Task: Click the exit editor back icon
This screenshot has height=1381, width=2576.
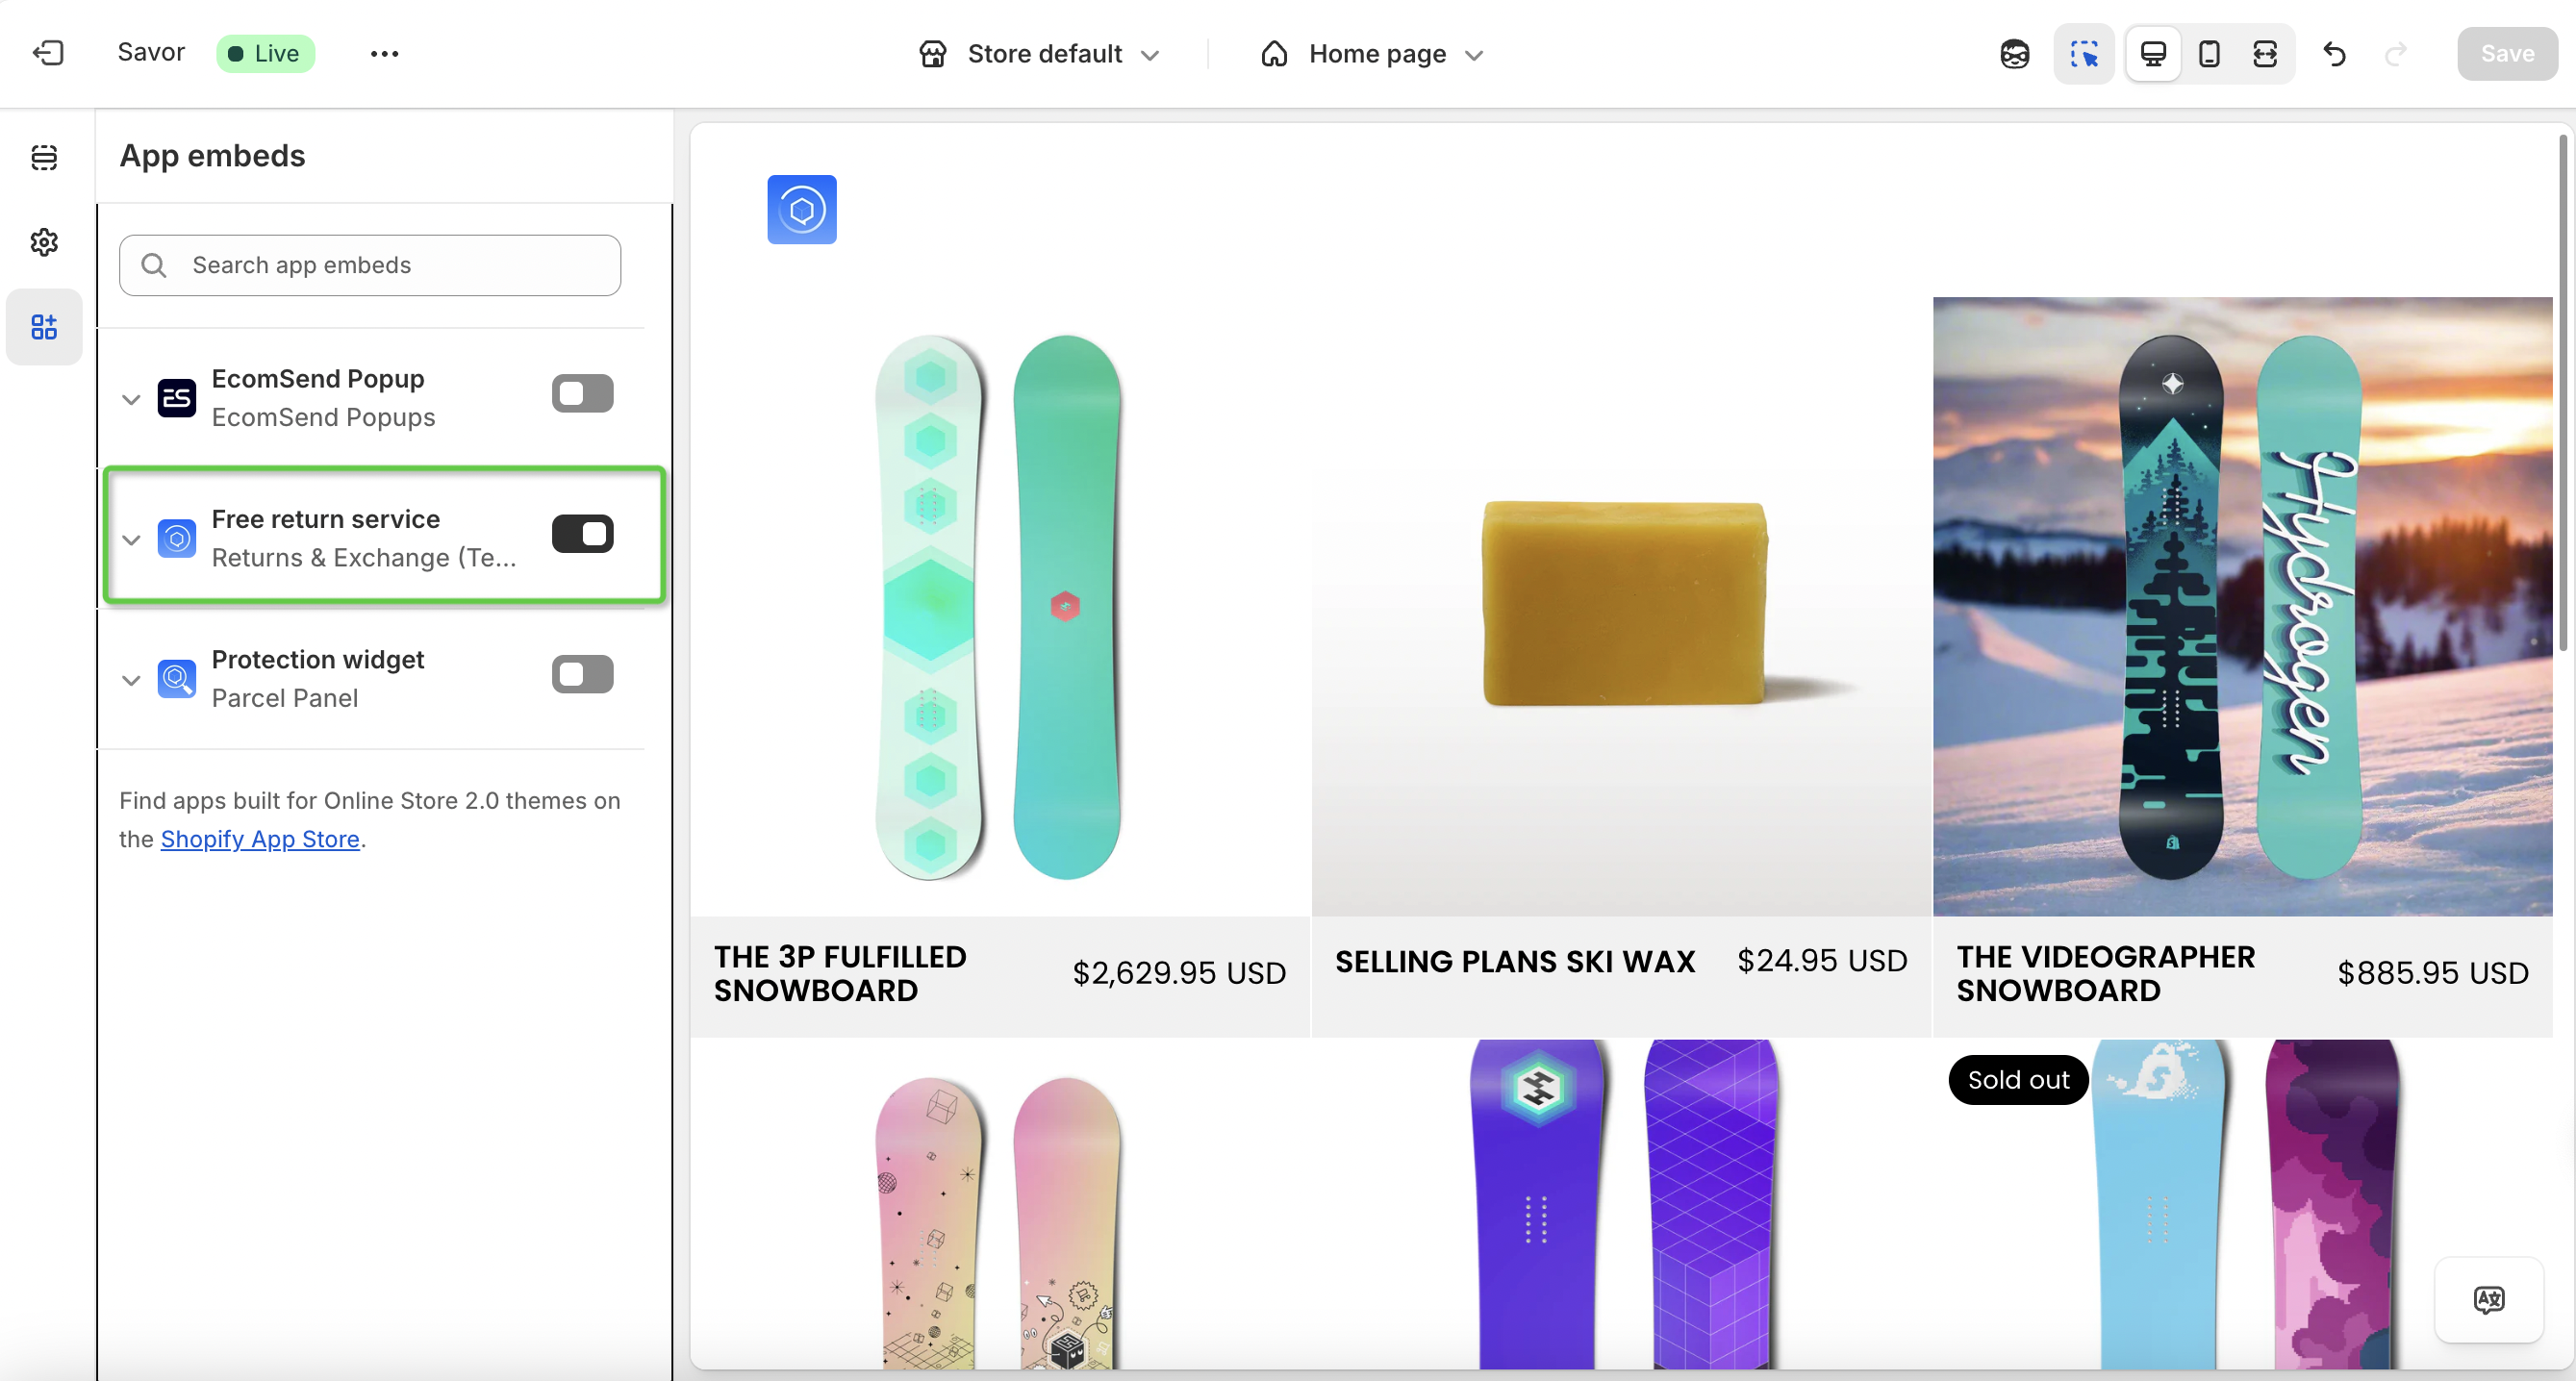Action: click(48, 53)
